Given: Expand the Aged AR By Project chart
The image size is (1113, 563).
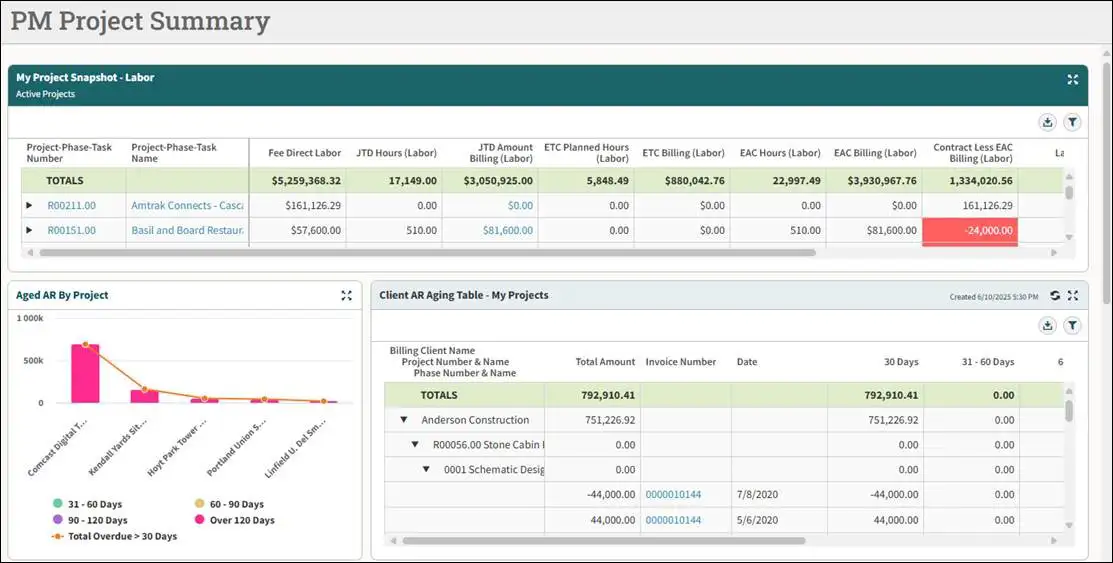Looking at the screenshot, I should coord(346,295).
